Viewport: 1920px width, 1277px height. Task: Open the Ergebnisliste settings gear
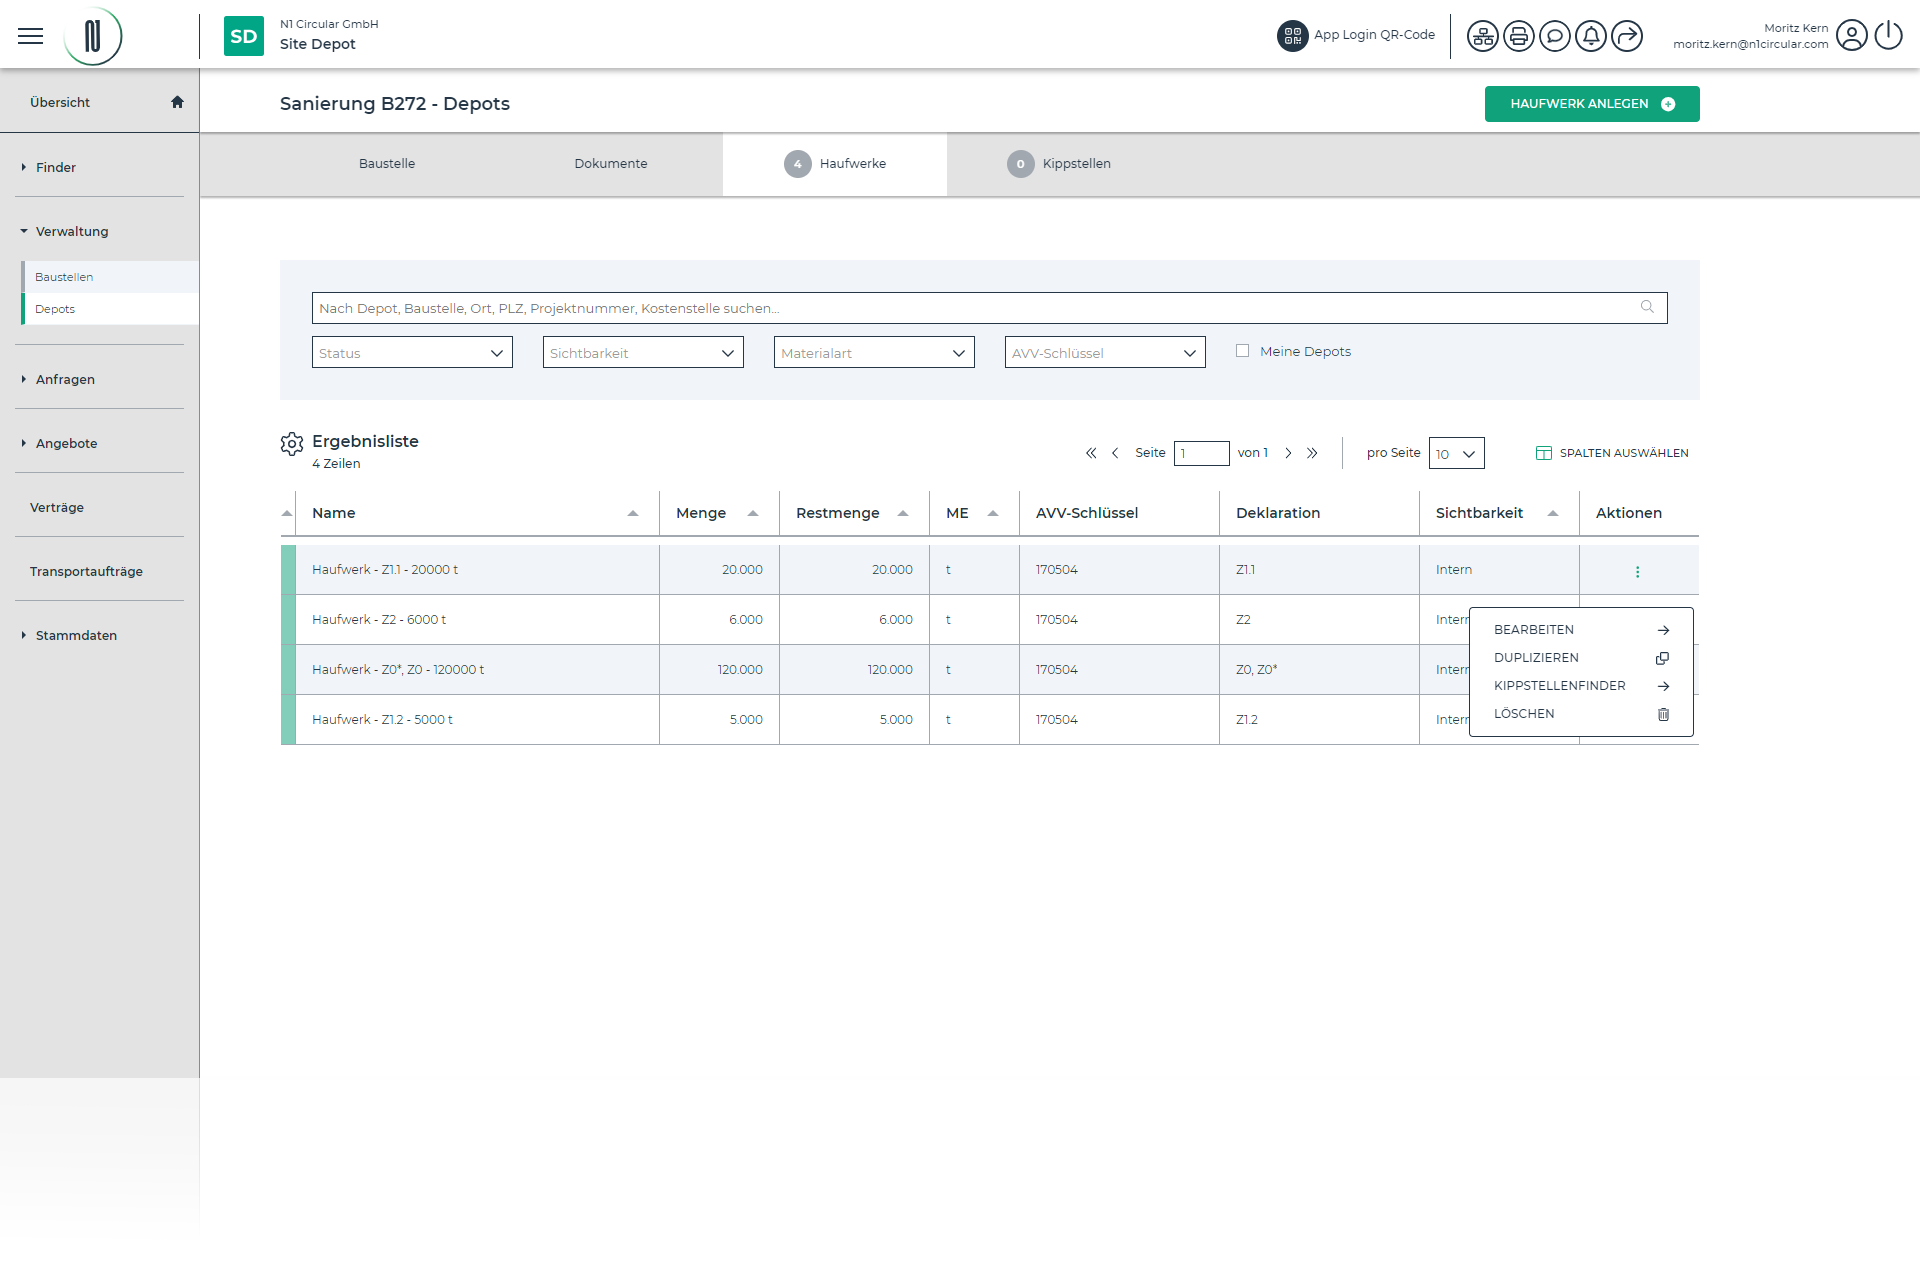[291, 444]
